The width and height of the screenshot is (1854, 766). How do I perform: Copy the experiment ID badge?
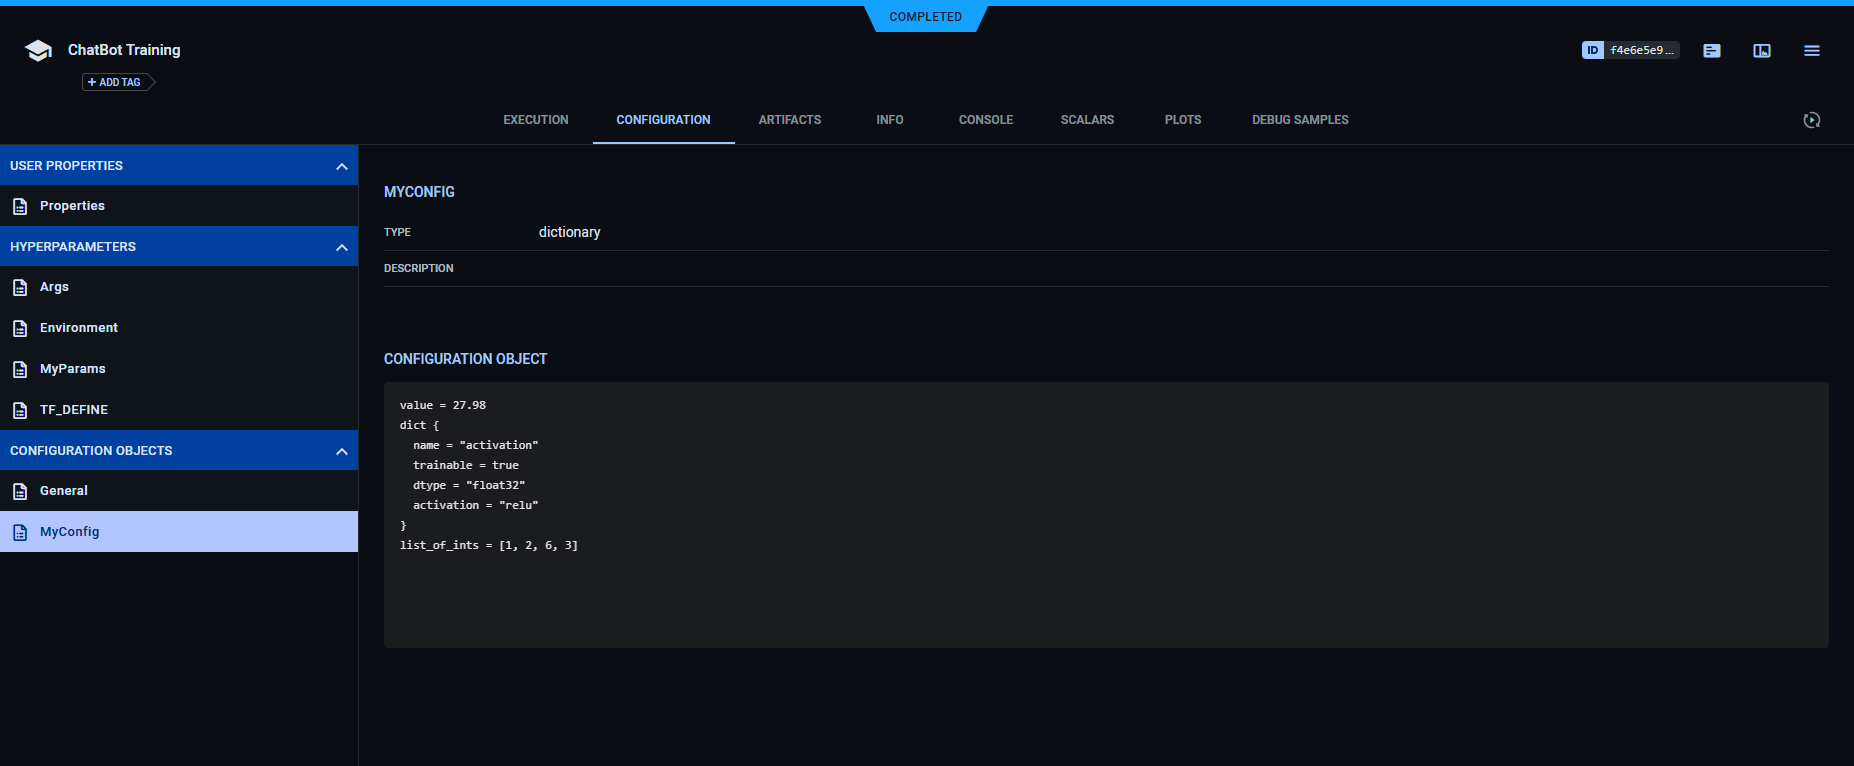click(x=1629, y=50)
